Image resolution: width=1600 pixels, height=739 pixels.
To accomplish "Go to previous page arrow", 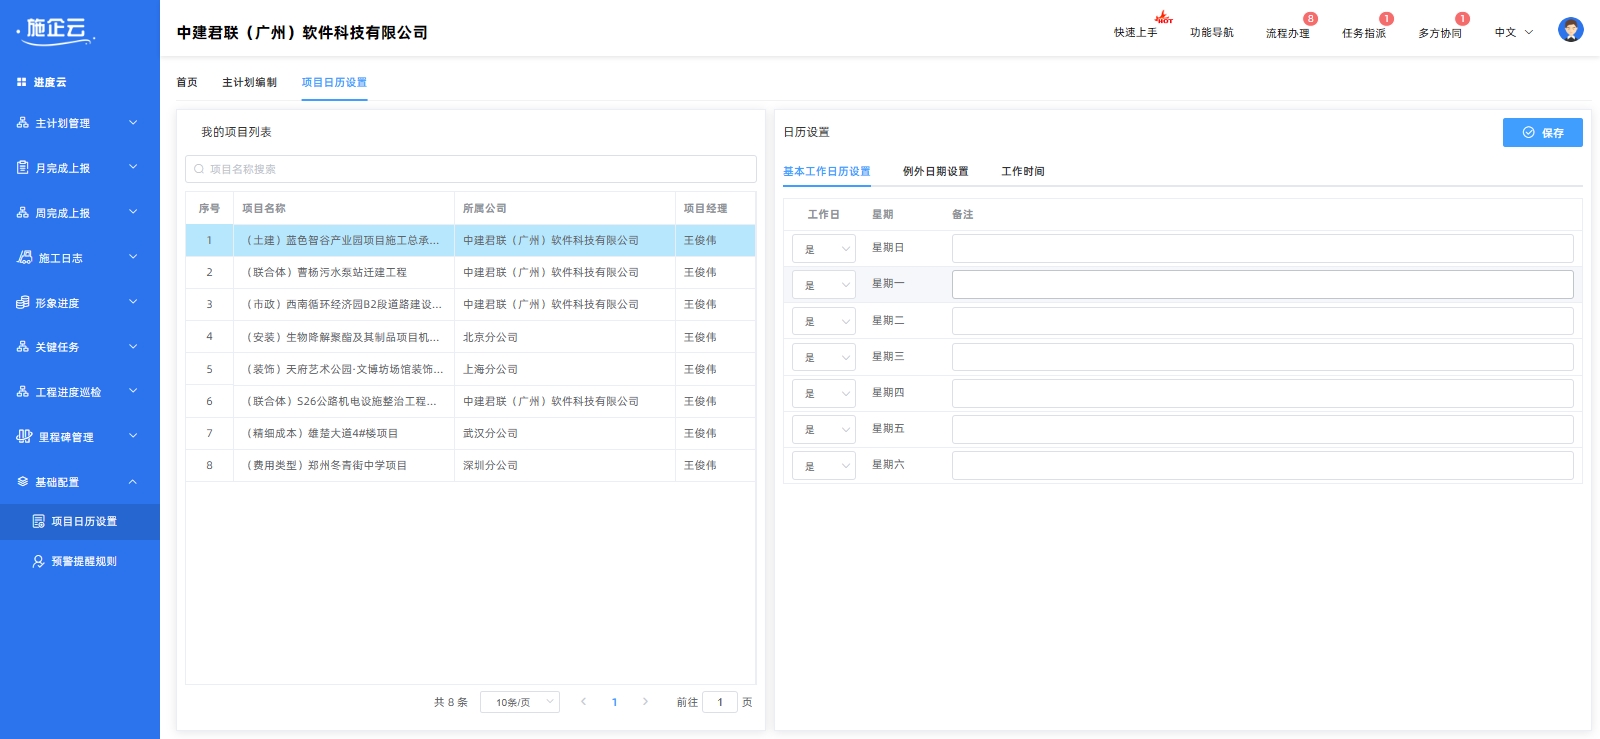I will [x=583, y=702].
